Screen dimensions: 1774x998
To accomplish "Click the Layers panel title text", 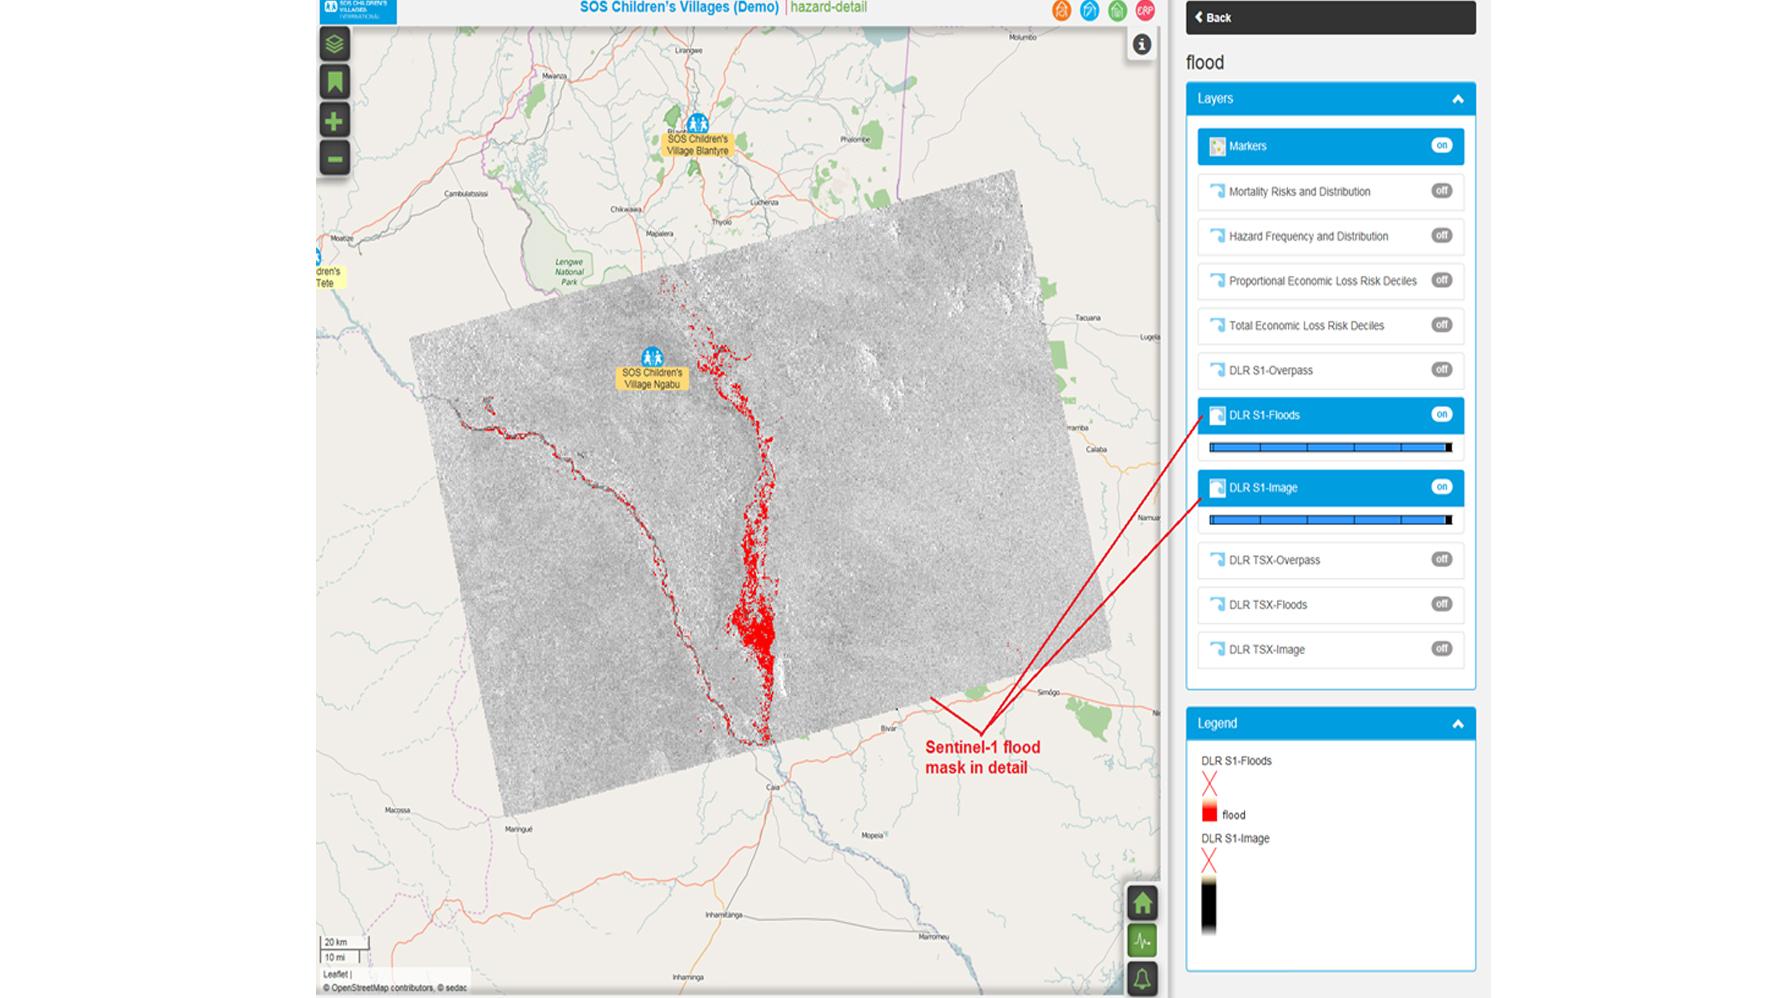I will pyautogui.click(x=1215, y=99).
